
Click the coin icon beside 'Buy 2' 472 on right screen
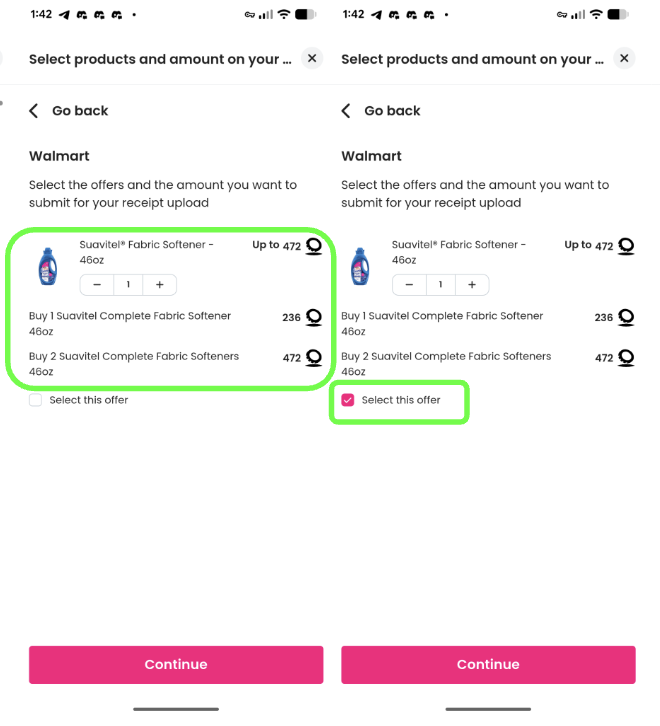point(626,357)
